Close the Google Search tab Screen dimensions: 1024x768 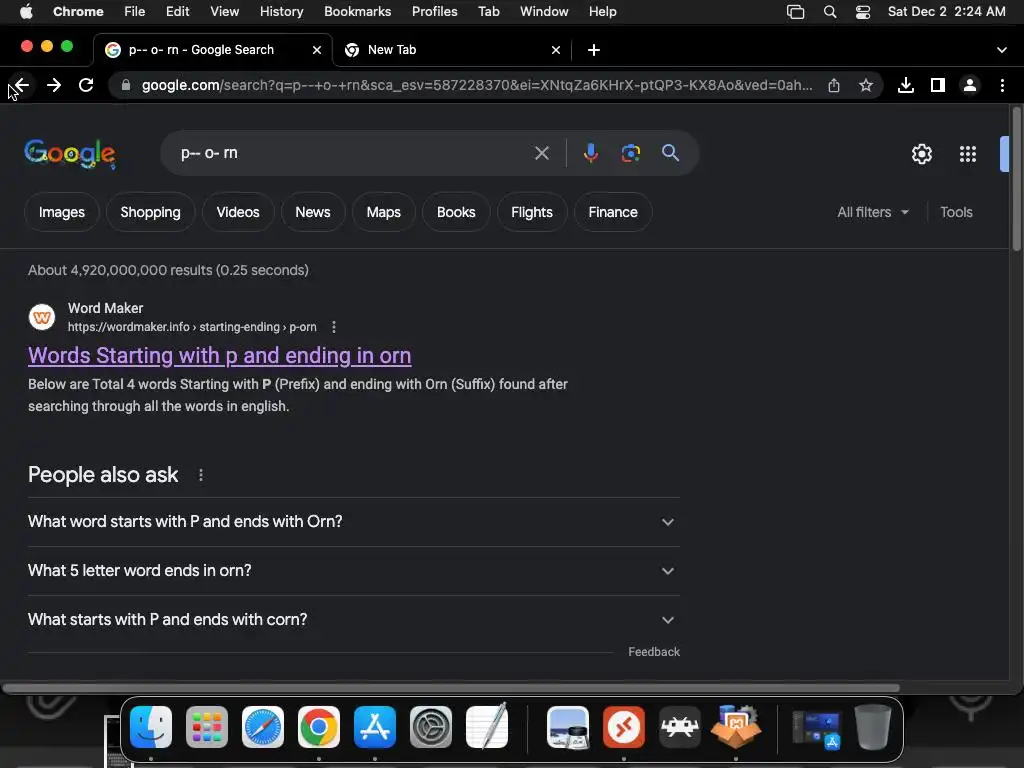317,50
